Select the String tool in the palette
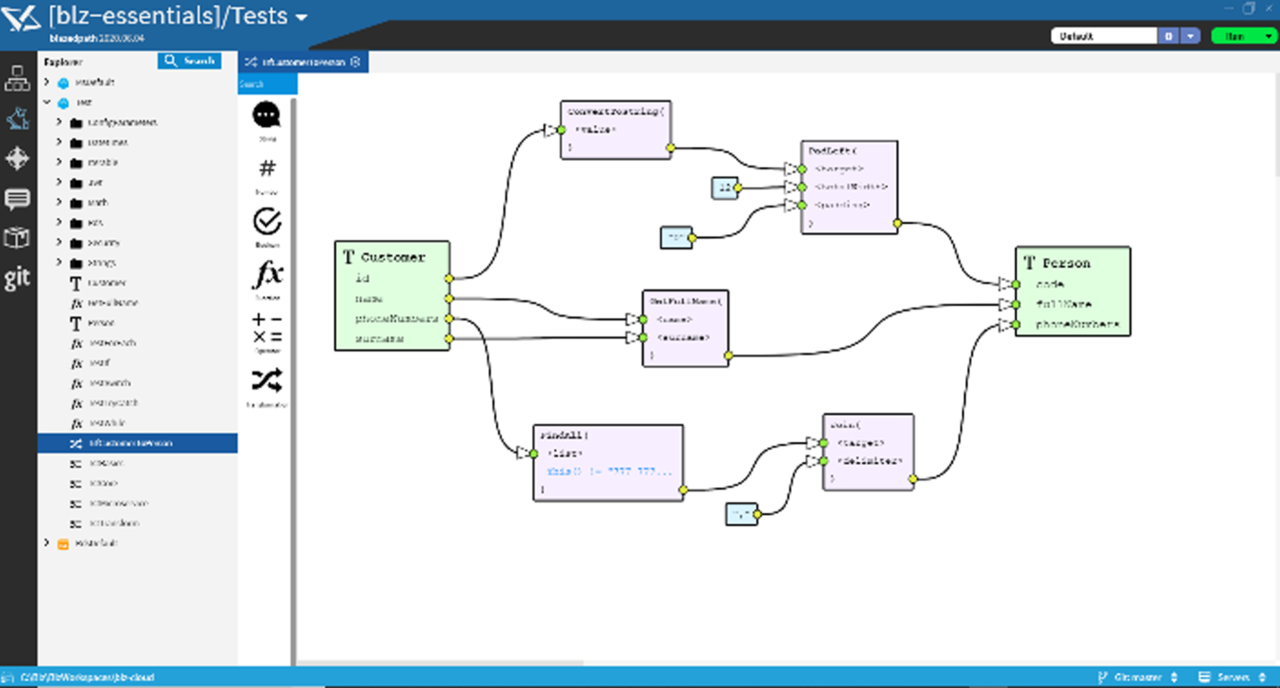Image resolution: width=1280 pixels, height=688 pixels. [265, 115]
